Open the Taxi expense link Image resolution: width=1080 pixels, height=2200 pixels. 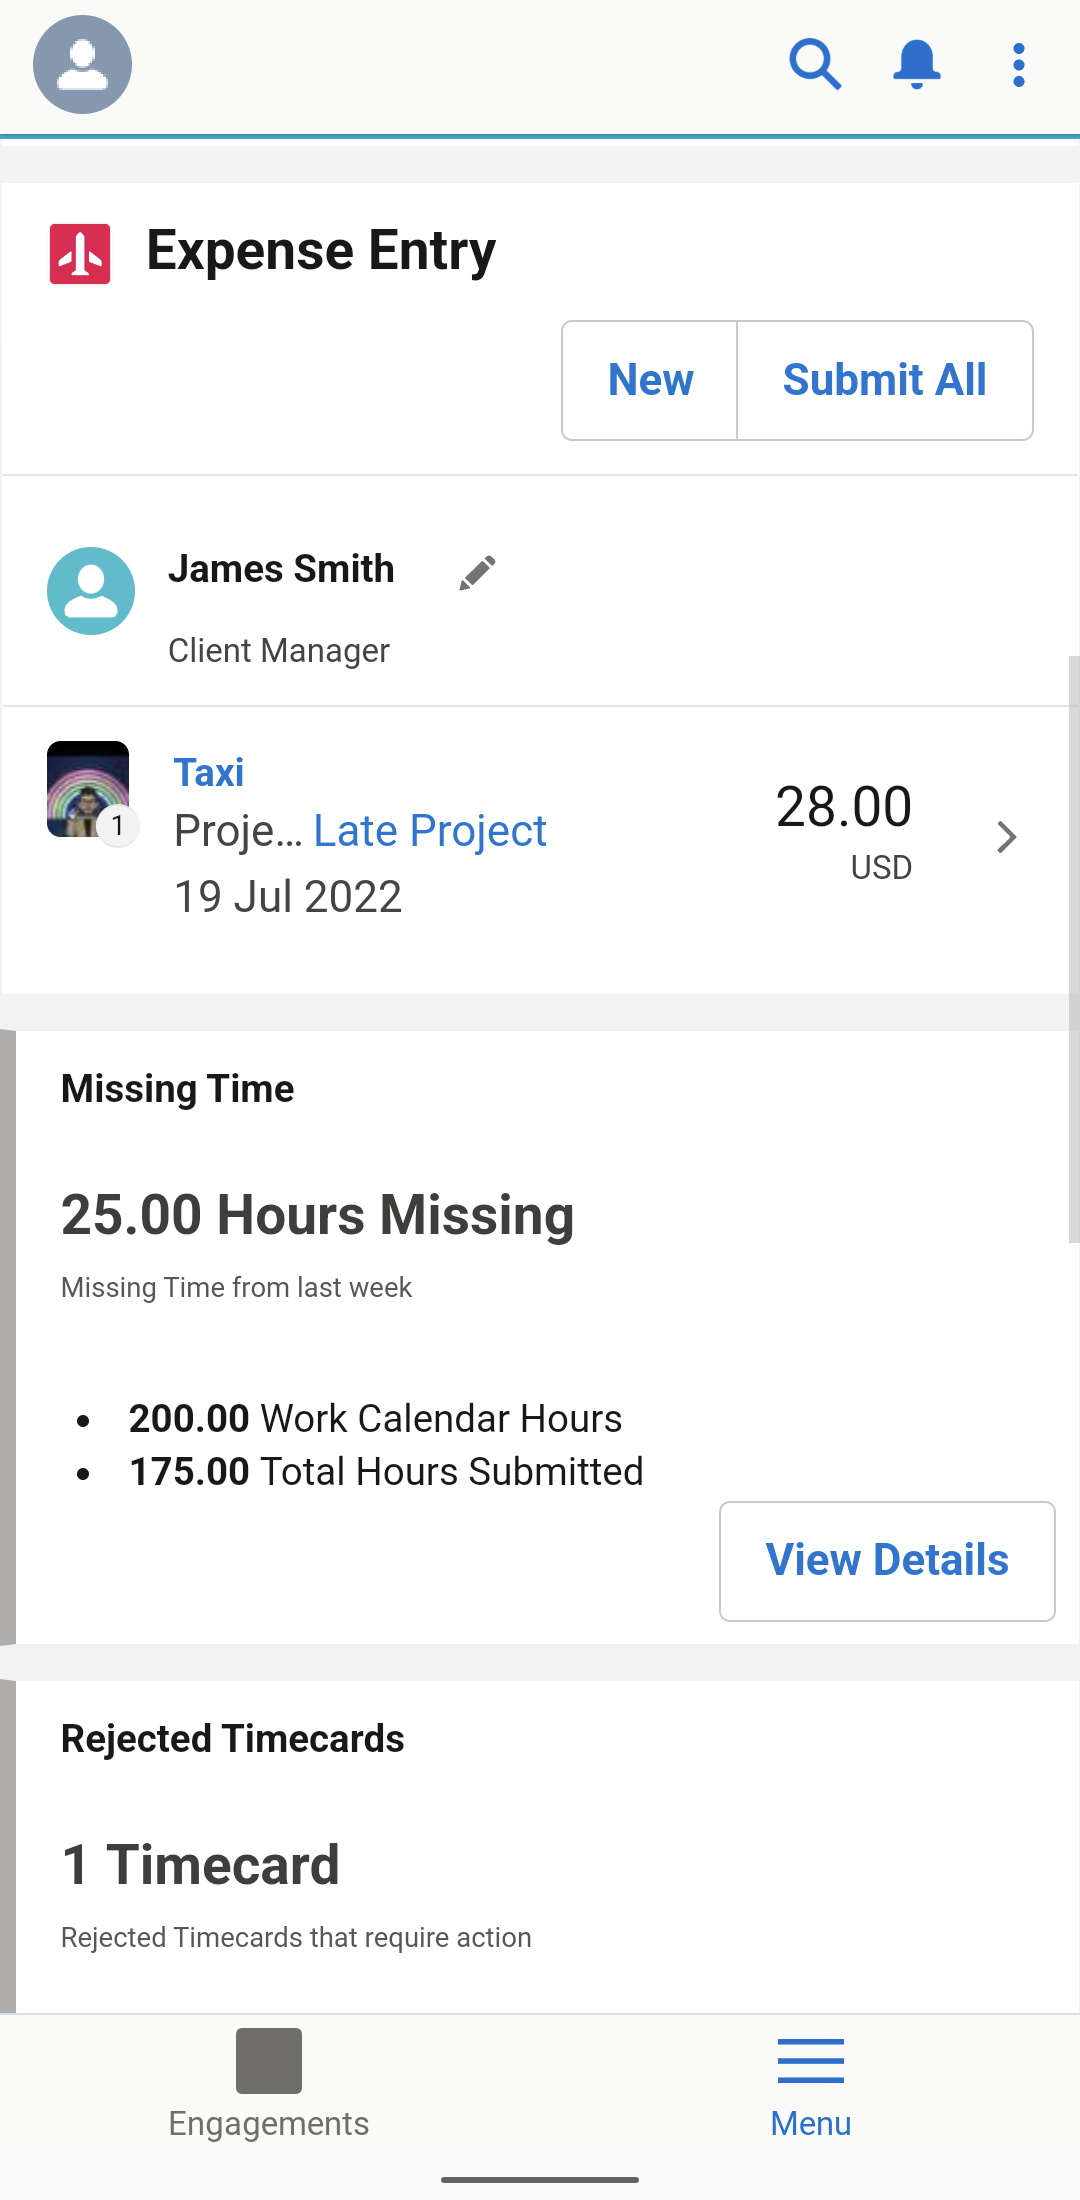point(209,772)
